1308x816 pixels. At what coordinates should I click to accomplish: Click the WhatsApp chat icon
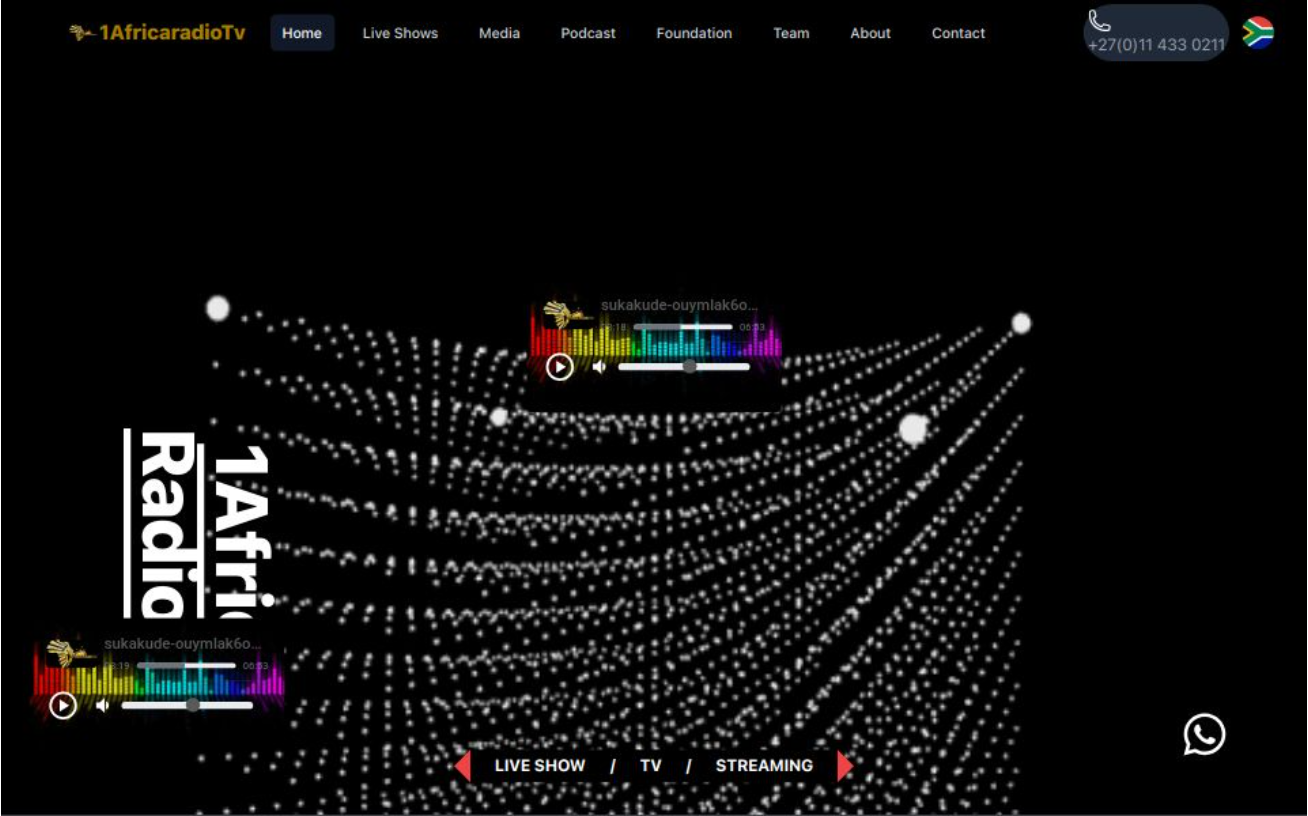click(1204, 735)
